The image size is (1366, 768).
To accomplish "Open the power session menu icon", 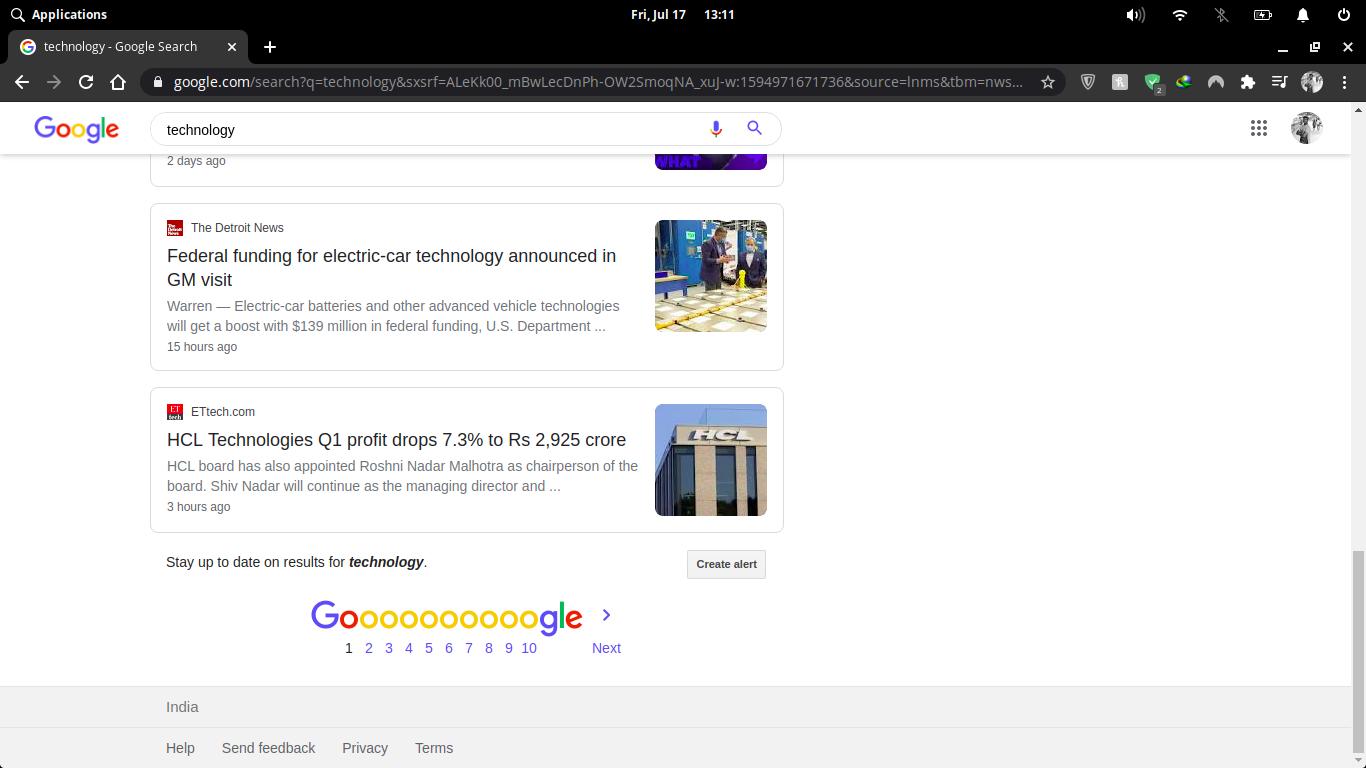I will pyautogui.click(x=1344, y=14).
